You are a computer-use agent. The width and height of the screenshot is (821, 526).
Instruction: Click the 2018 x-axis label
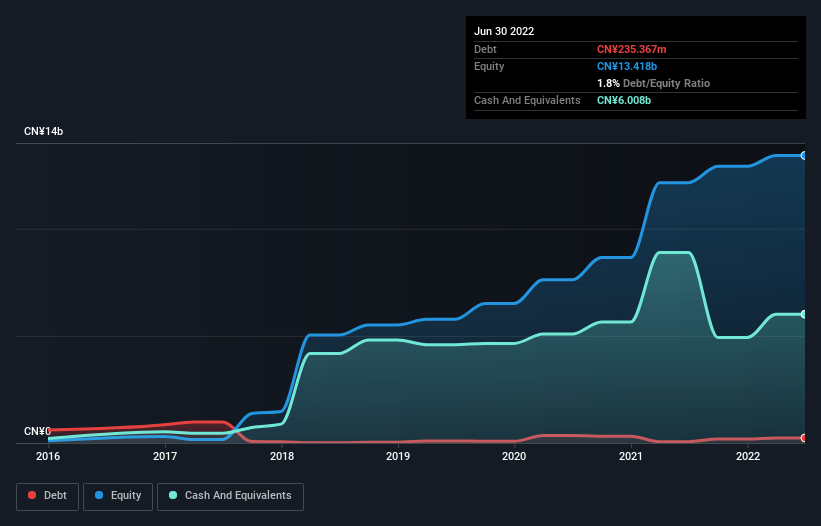pyautogui.click(x=282, y=456)
